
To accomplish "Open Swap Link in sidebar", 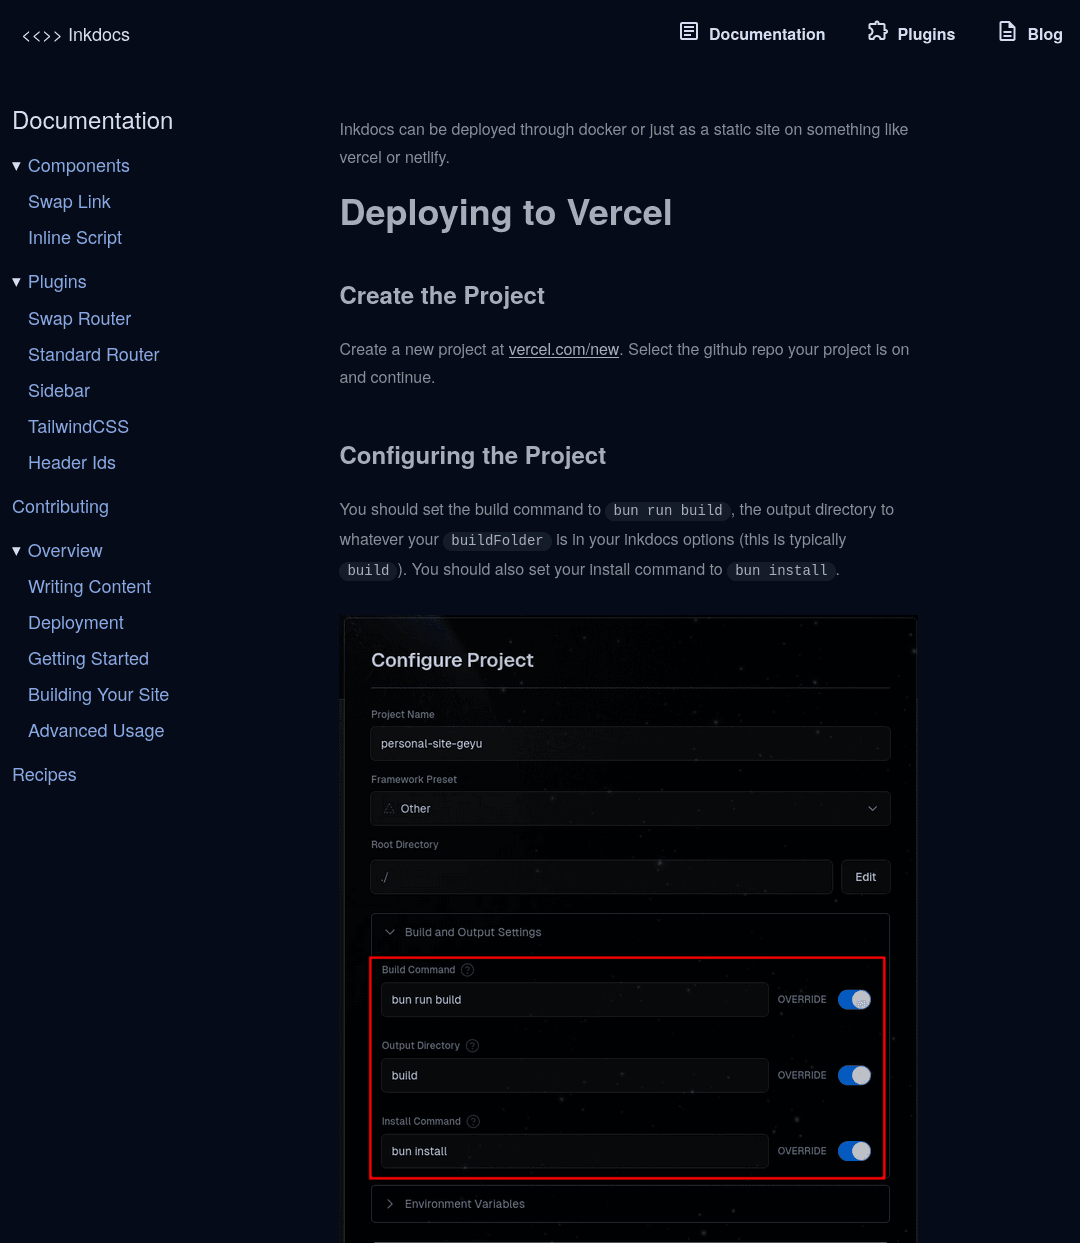I will pos(69,202).
